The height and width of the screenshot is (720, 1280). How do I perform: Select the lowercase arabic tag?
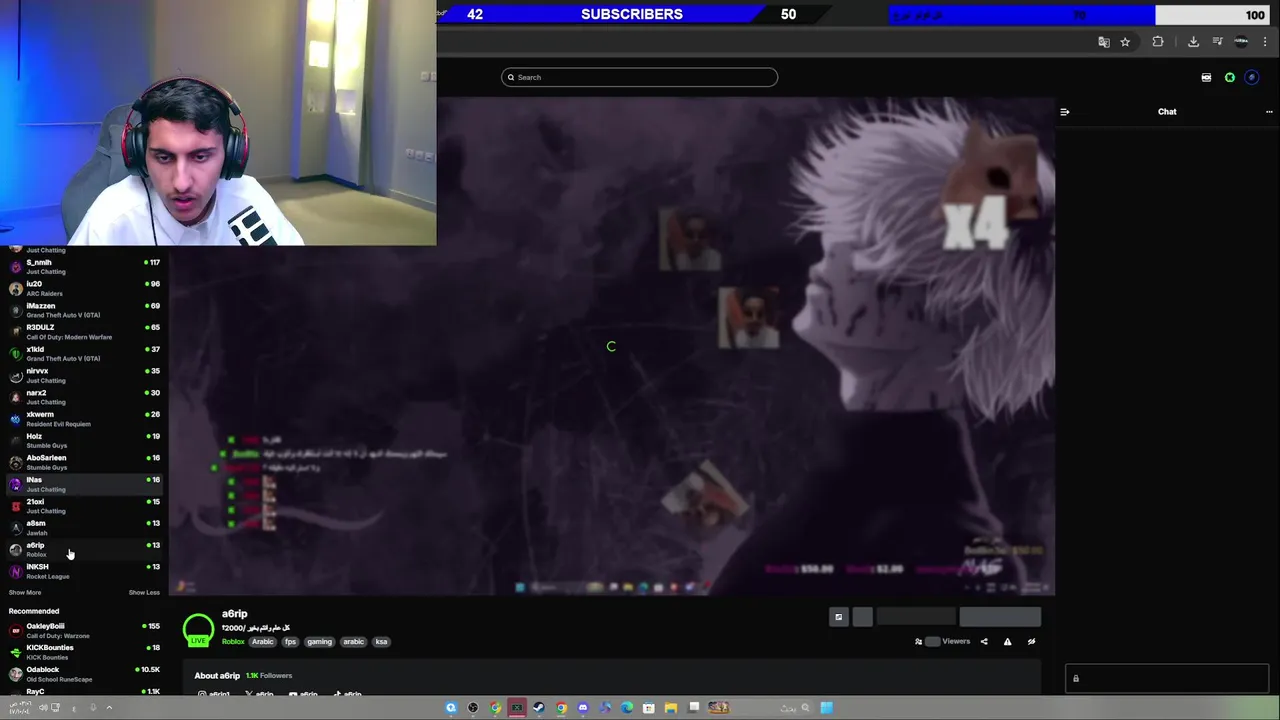(x=354, y=642)
